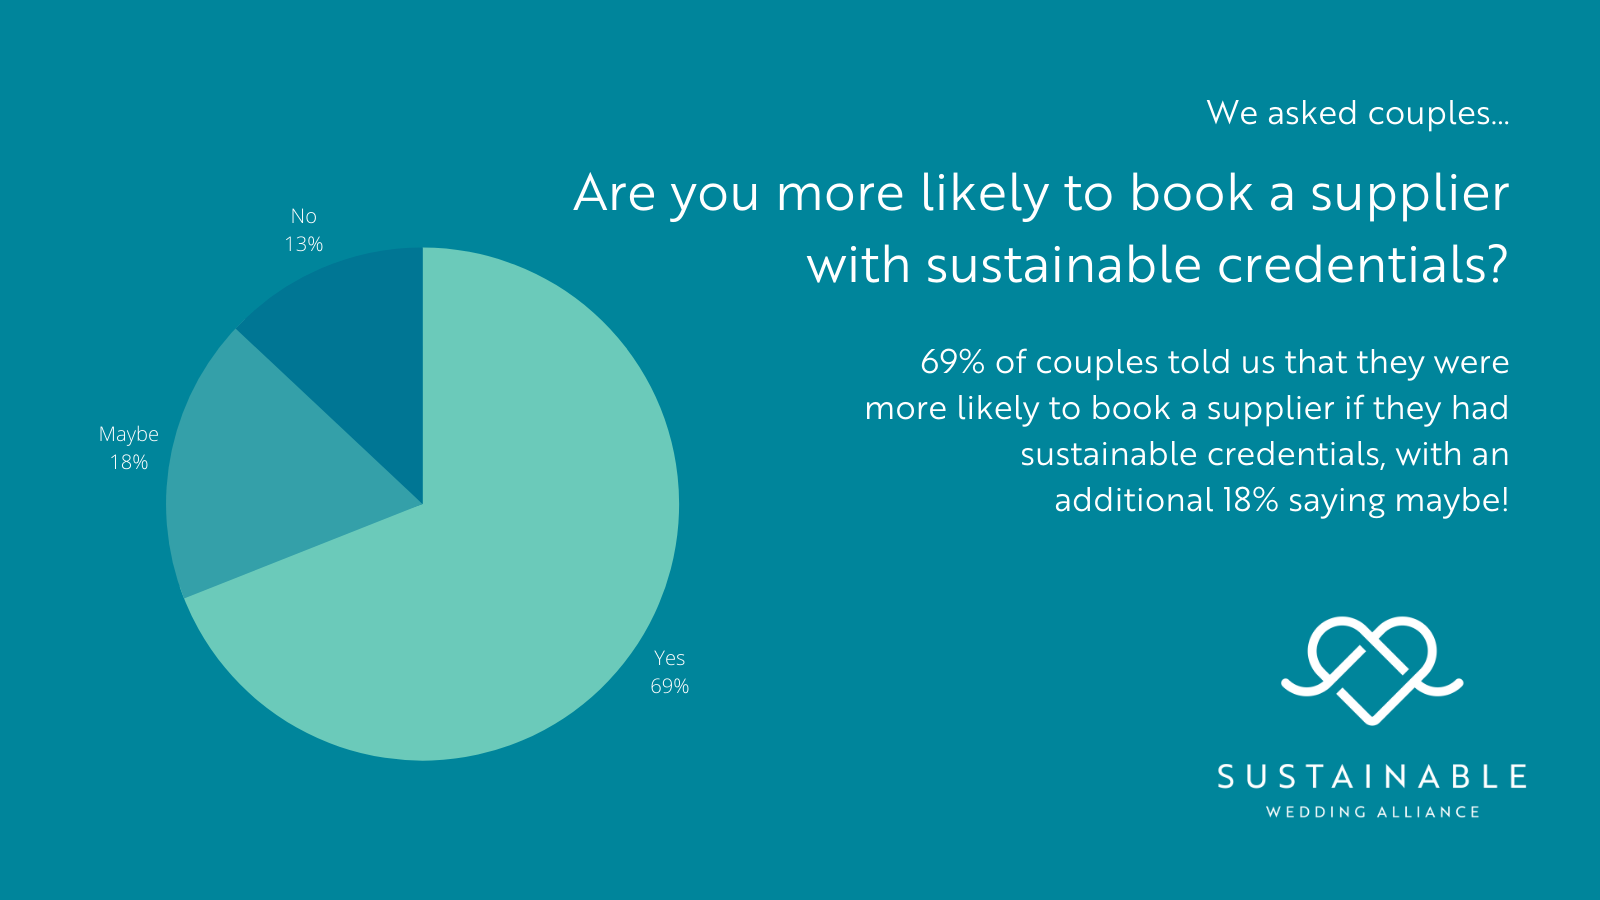Click the "Yes 69%" chart label
The width and height of the screenshot is (1600, 900).
click(669, 672)
